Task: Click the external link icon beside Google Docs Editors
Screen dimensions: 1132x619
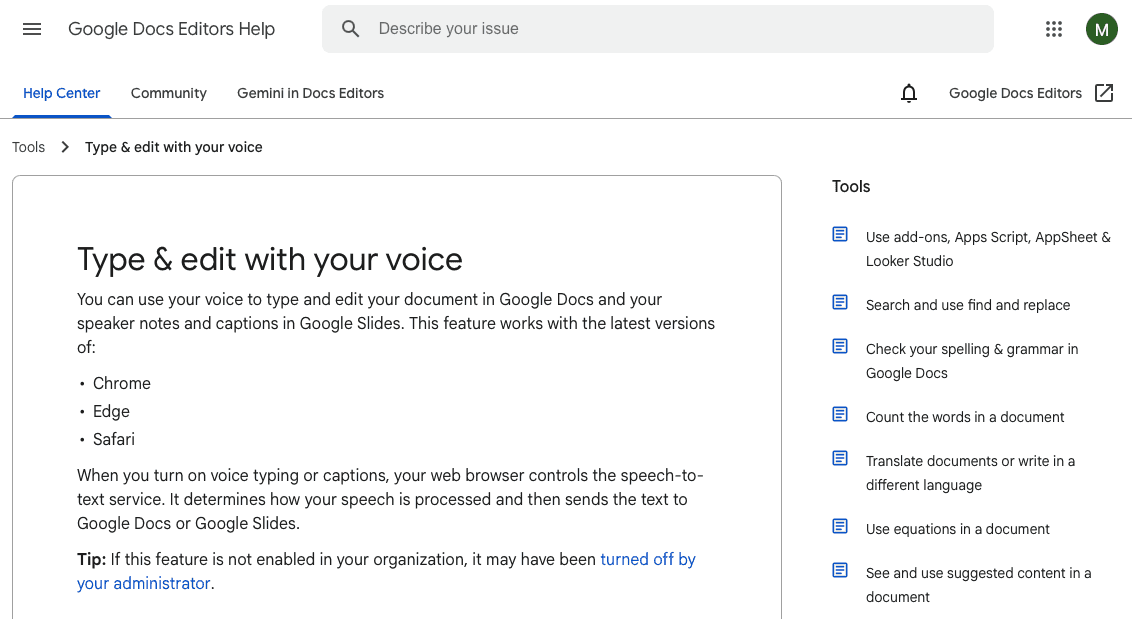Action: pyautogui.click(x=1104, y=92)
